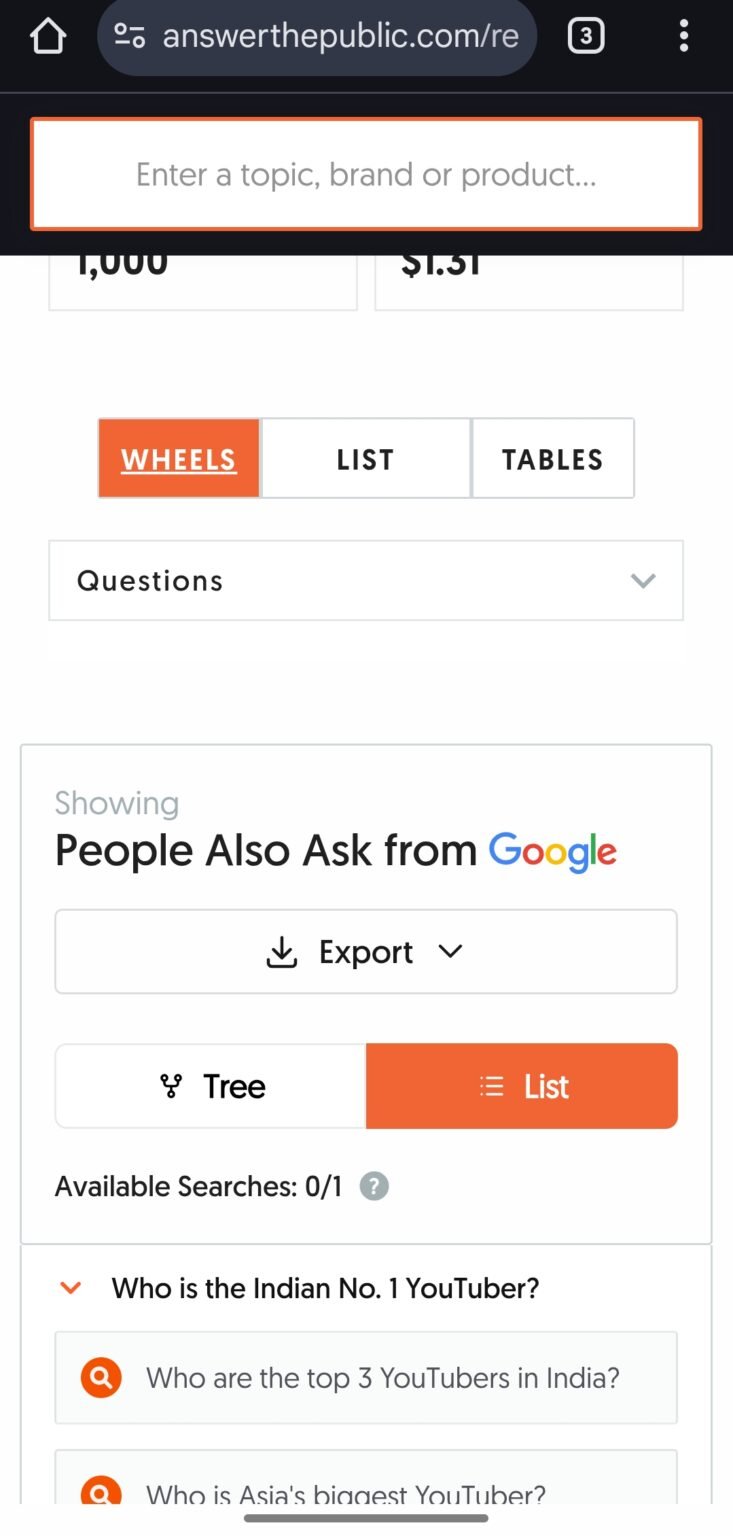Open the site info icon in address bar
The height and width of the screenshot is (1536, 733).
click(130, 37)
